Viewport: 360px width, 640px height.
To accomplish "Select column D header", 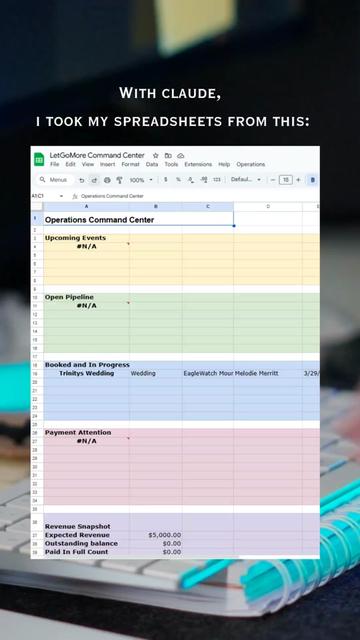I will click(x=268, y=207).
